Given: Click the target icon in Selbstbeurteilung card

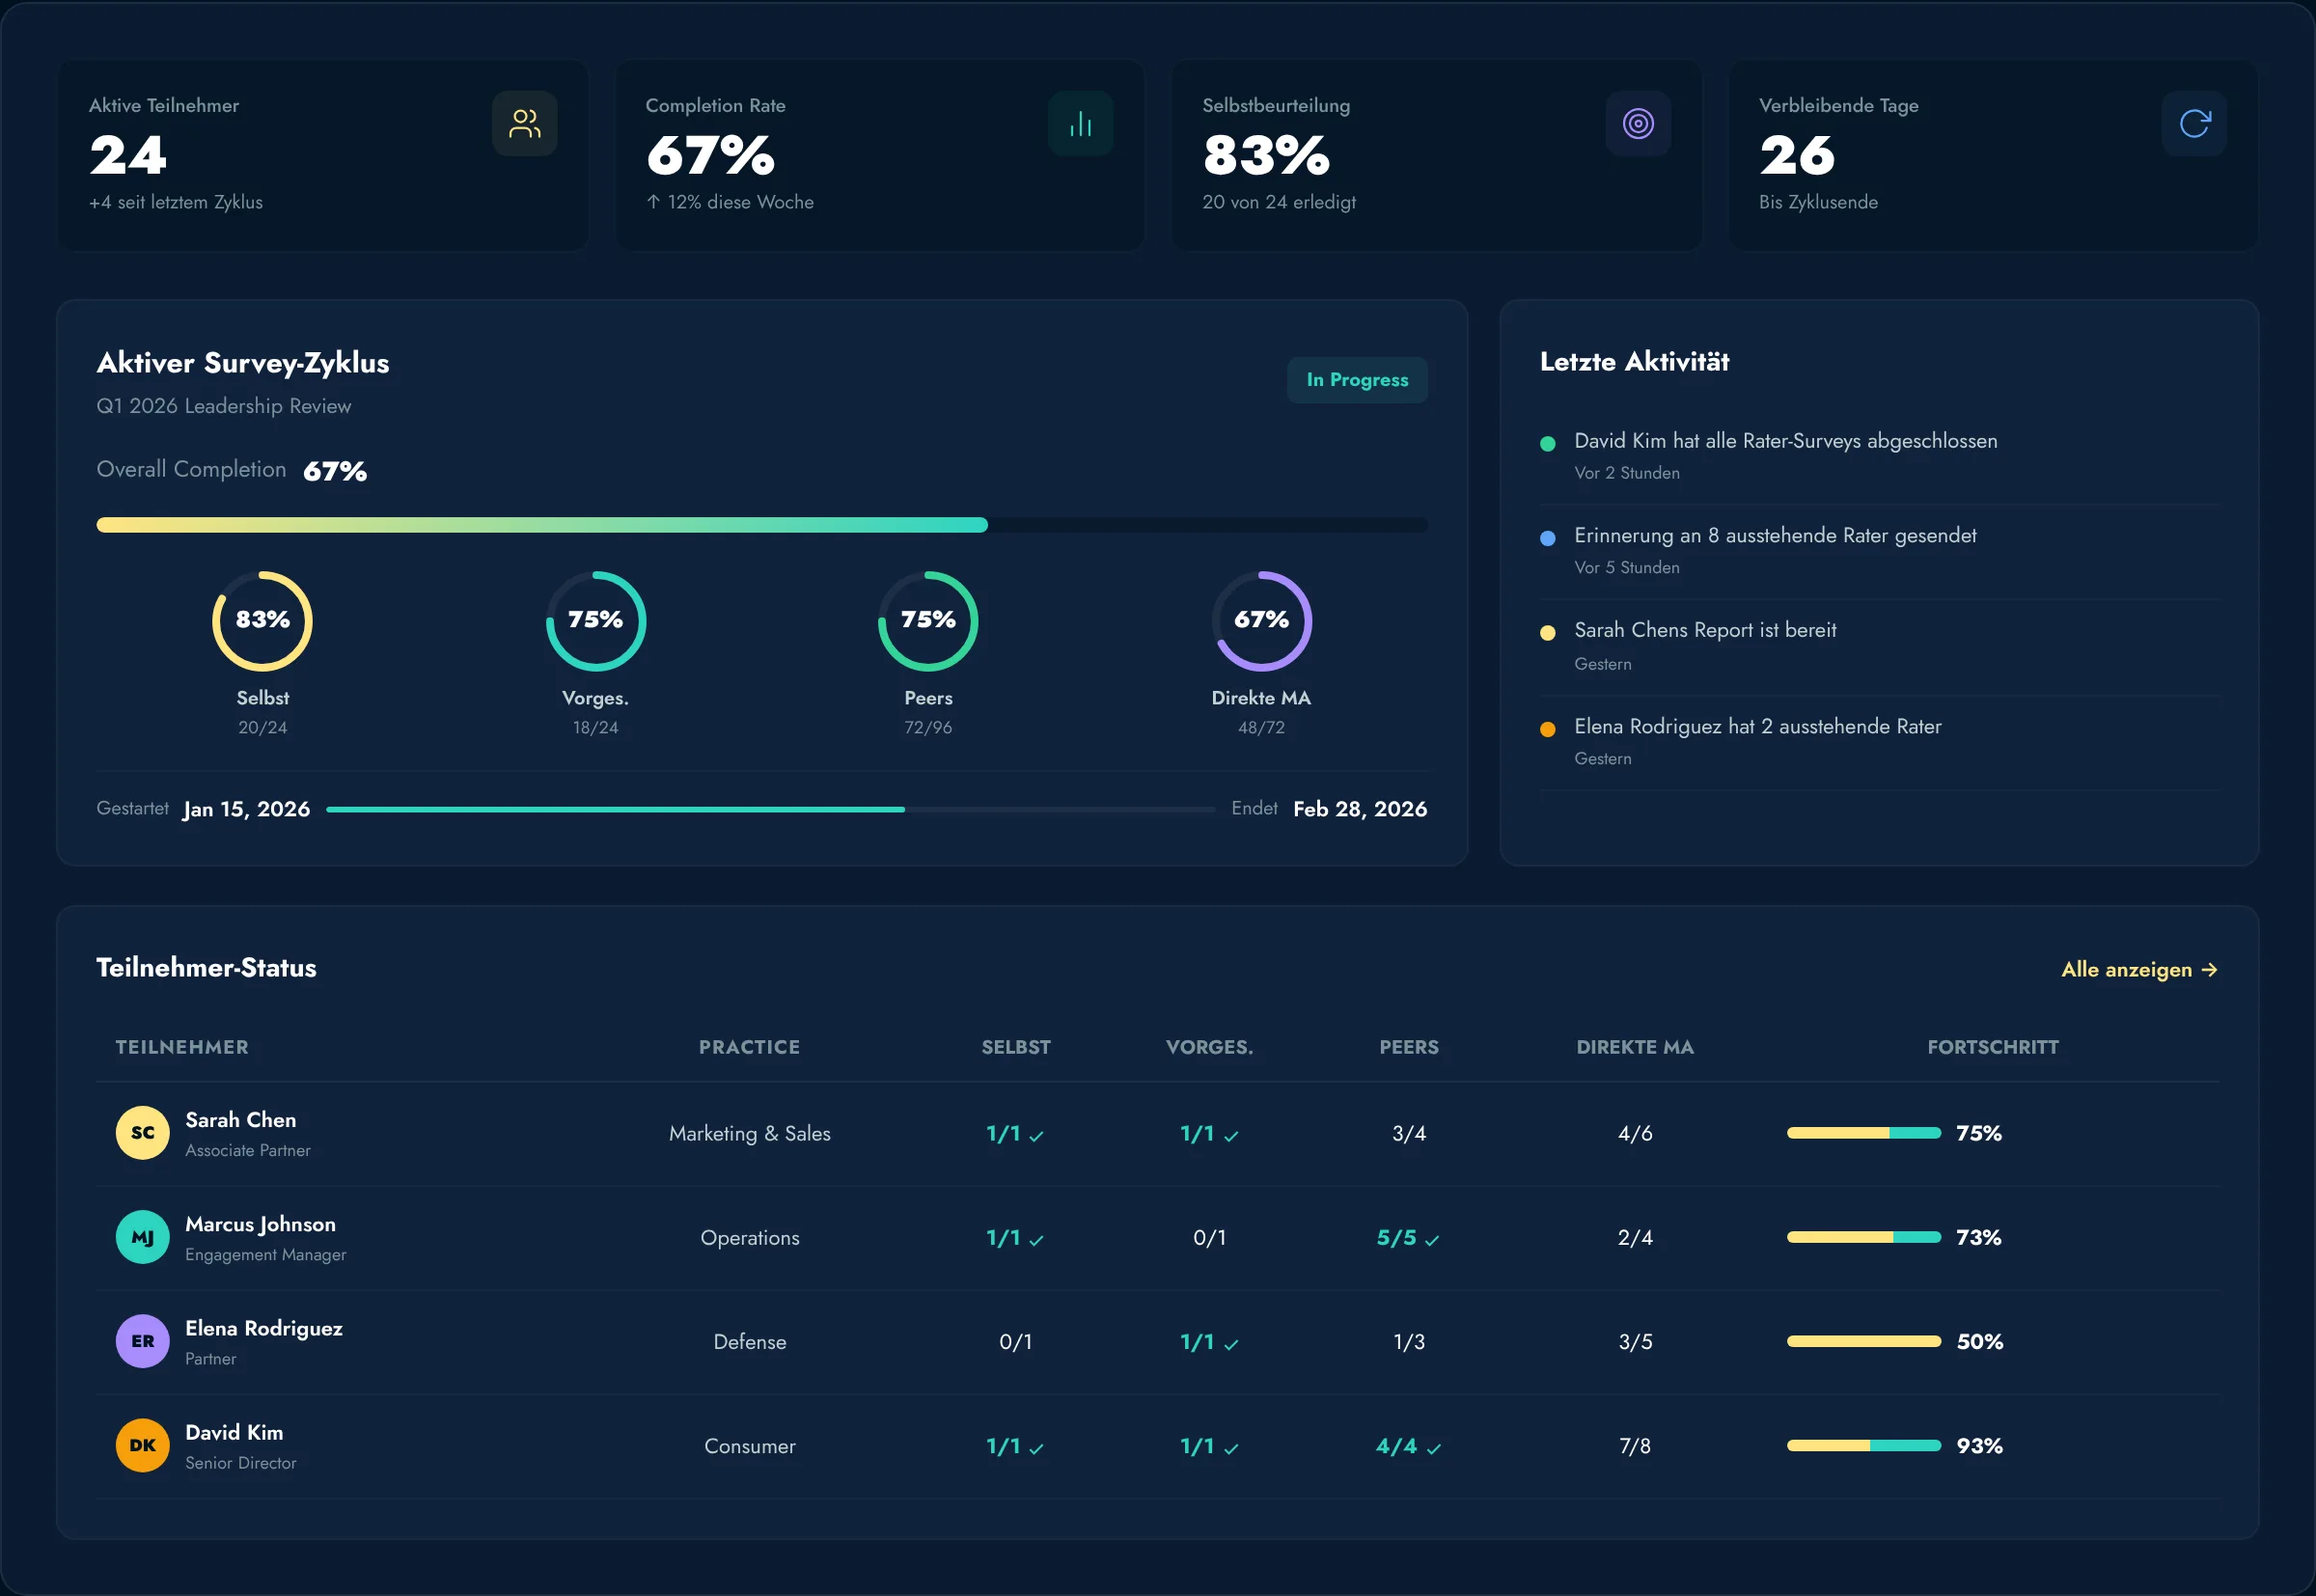Looking at the screenshot, I should pos(1638,124).
